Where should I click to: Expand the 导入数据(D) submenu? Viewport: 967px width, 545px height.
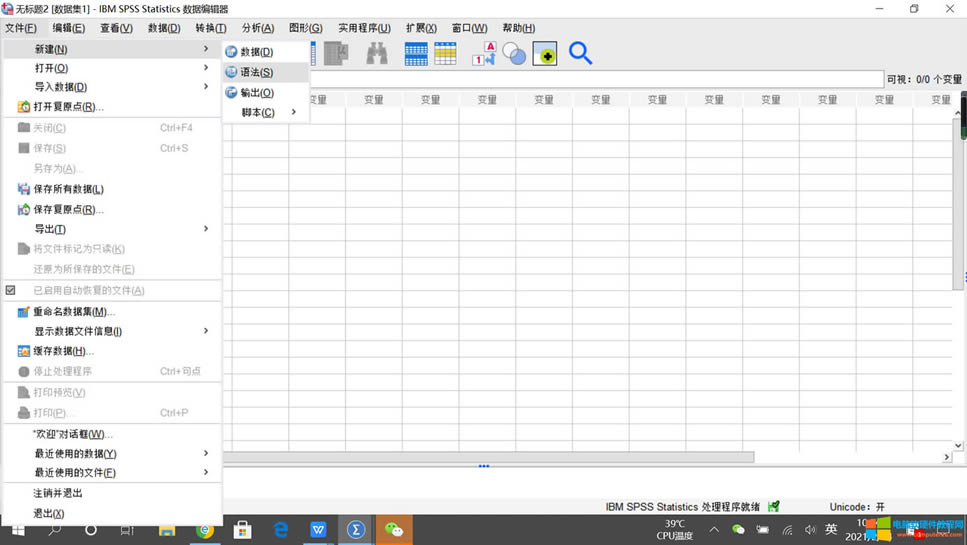click(110, 87)
